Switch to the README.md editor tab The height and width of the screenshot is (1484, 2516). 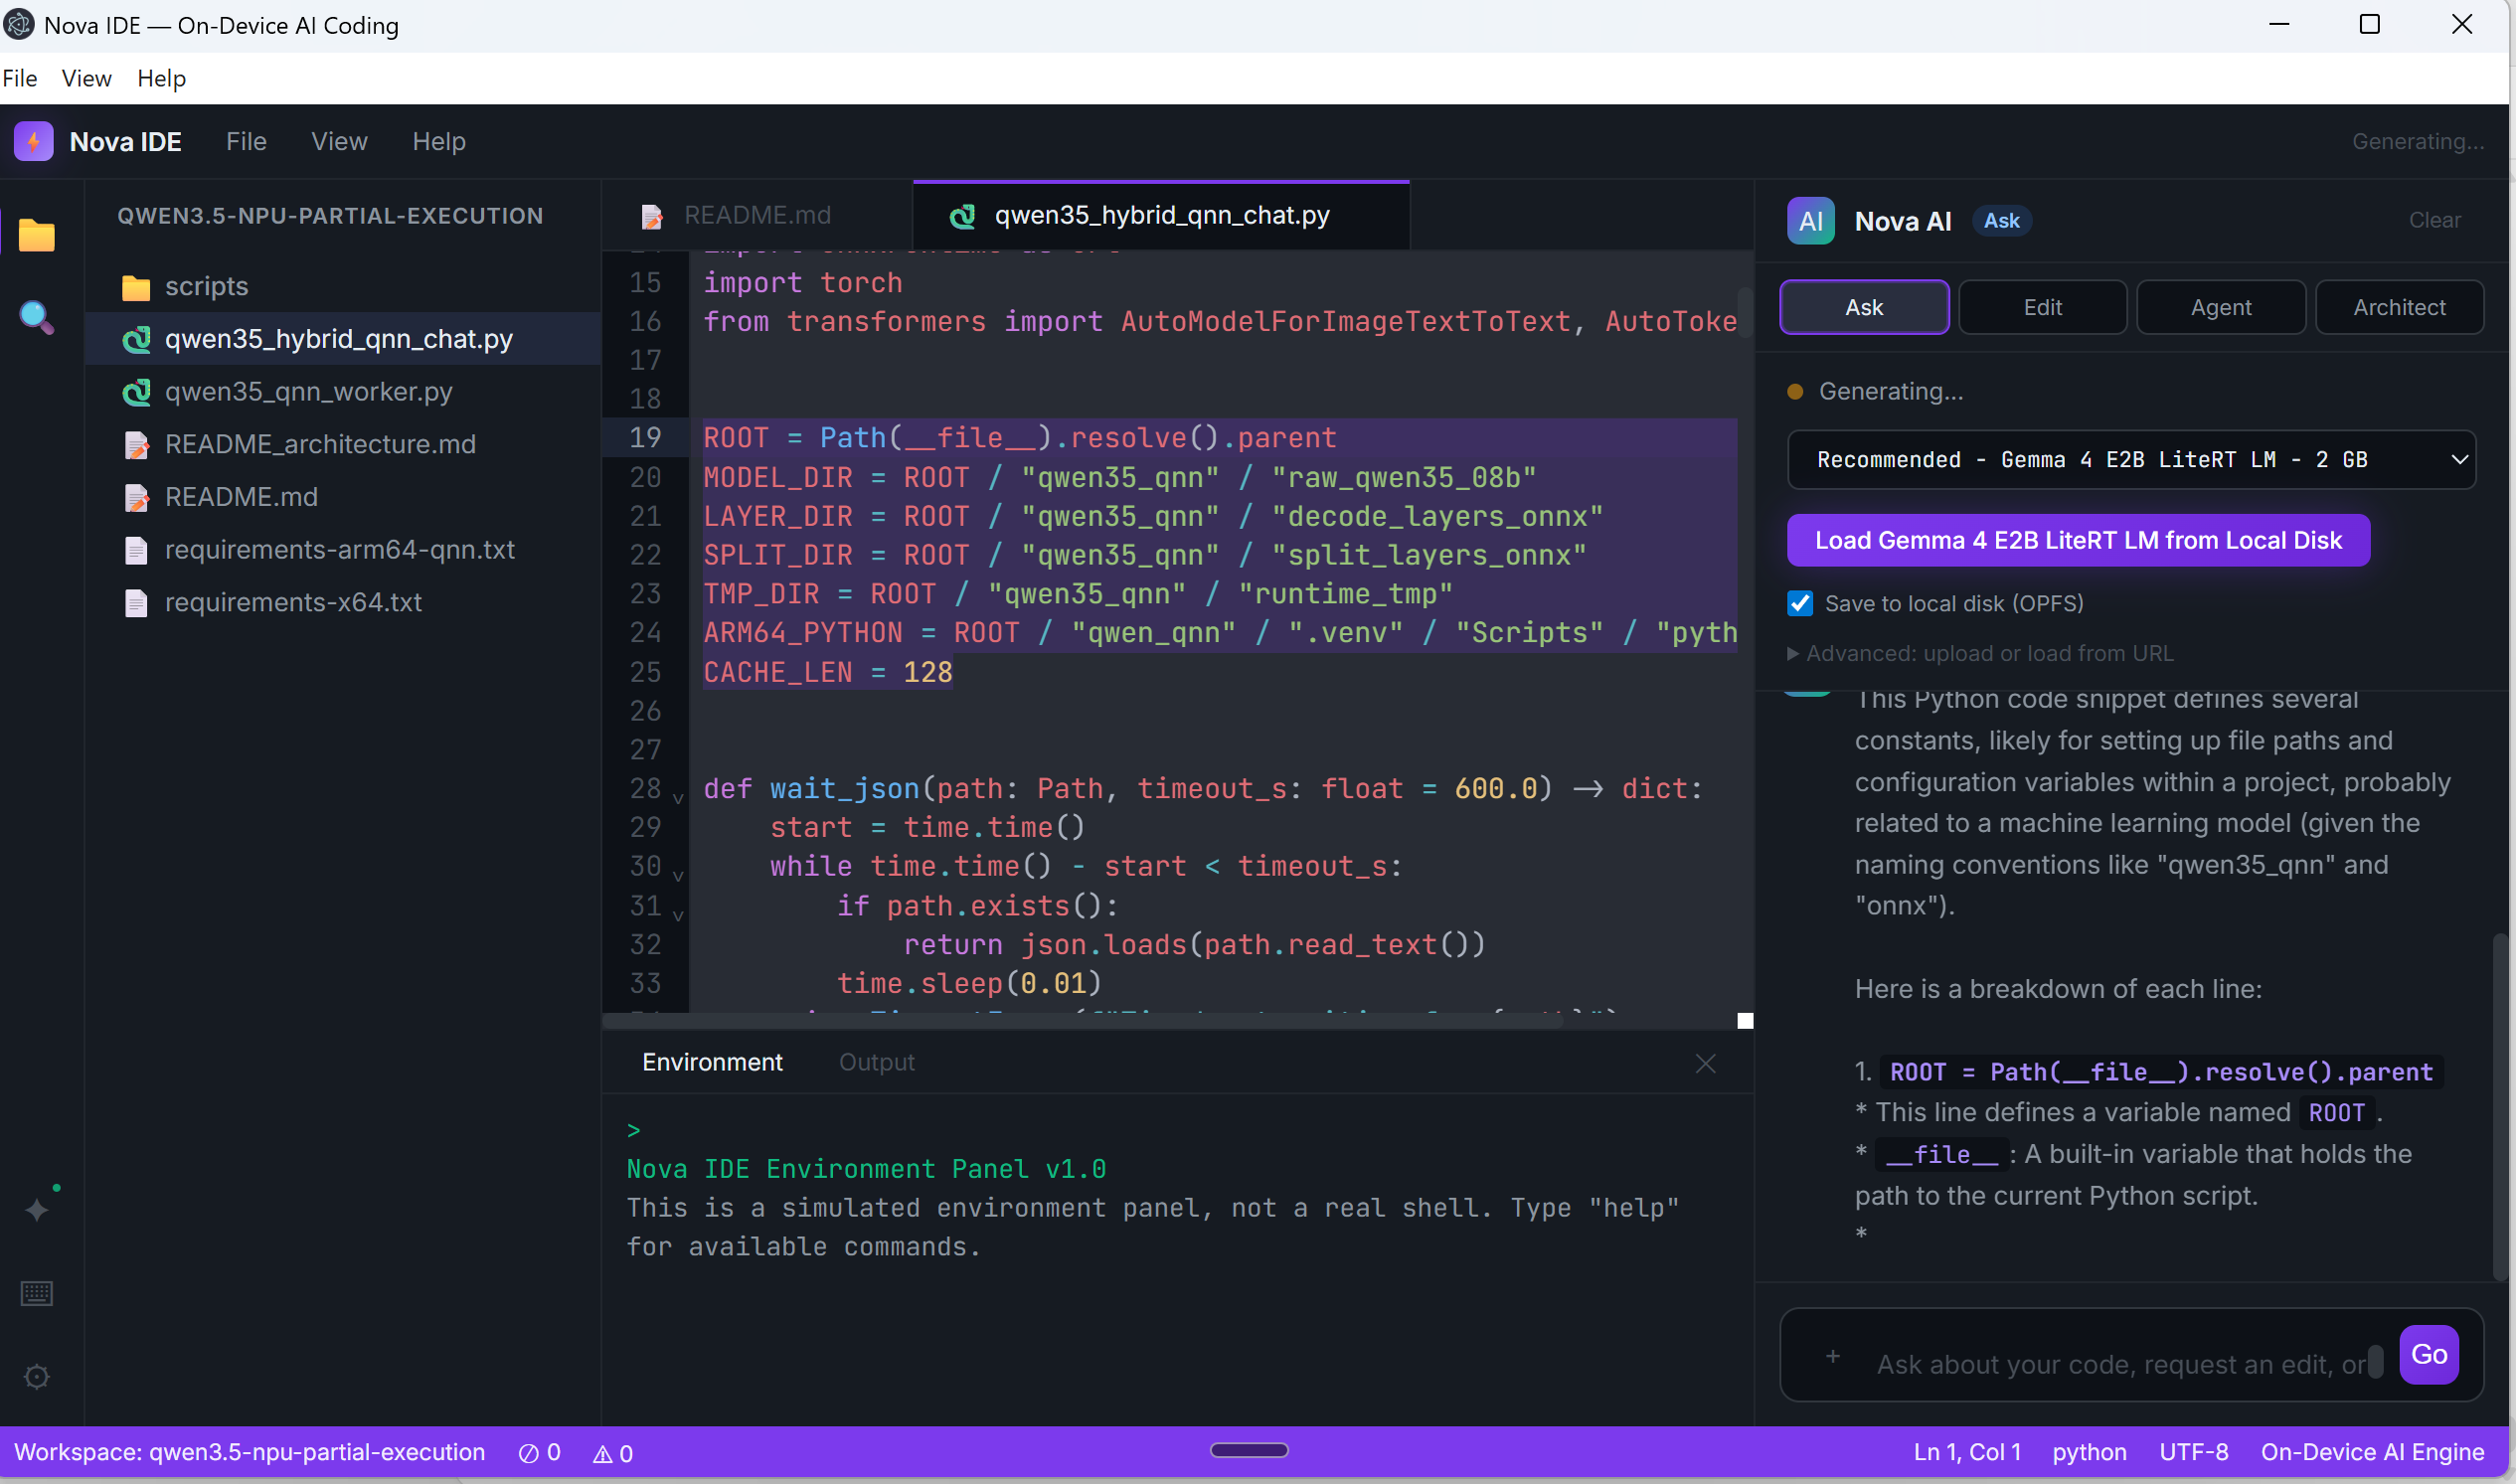(x=757, y=215)
